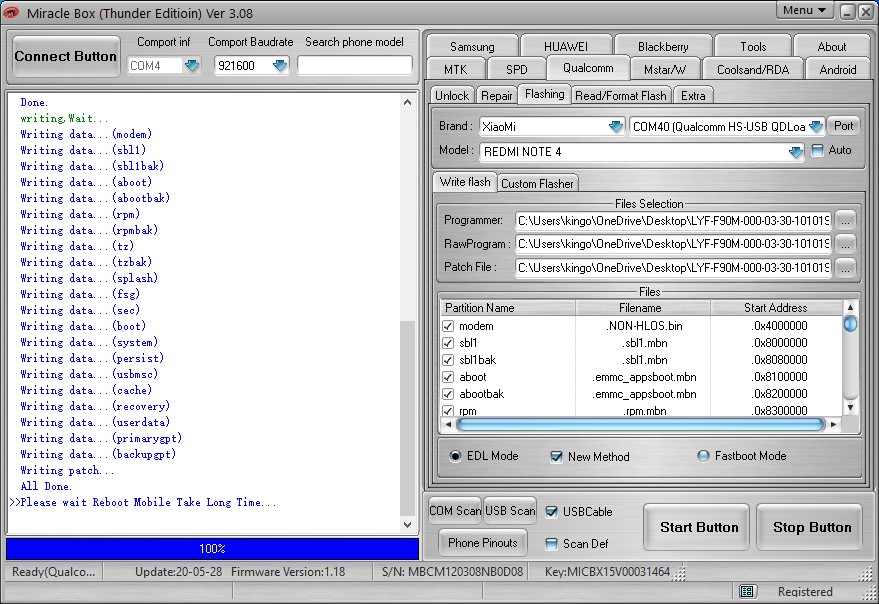This screenshot has width=879, height=604.
Task: Open the Model REDMI NOTE 4 dropdown
Action: tap(795, 152)
